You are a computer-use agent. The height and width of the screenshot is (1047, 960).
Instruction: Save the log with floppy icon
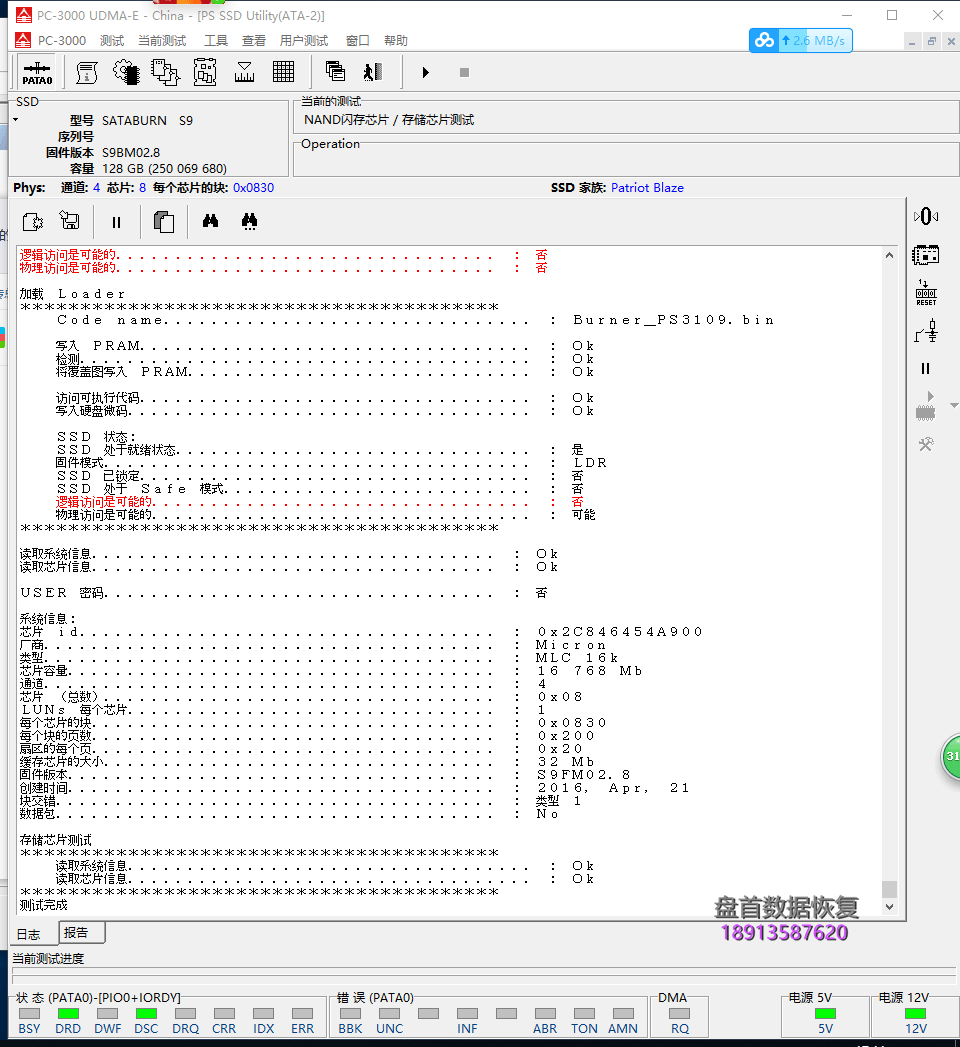click(x=69, y=220)
